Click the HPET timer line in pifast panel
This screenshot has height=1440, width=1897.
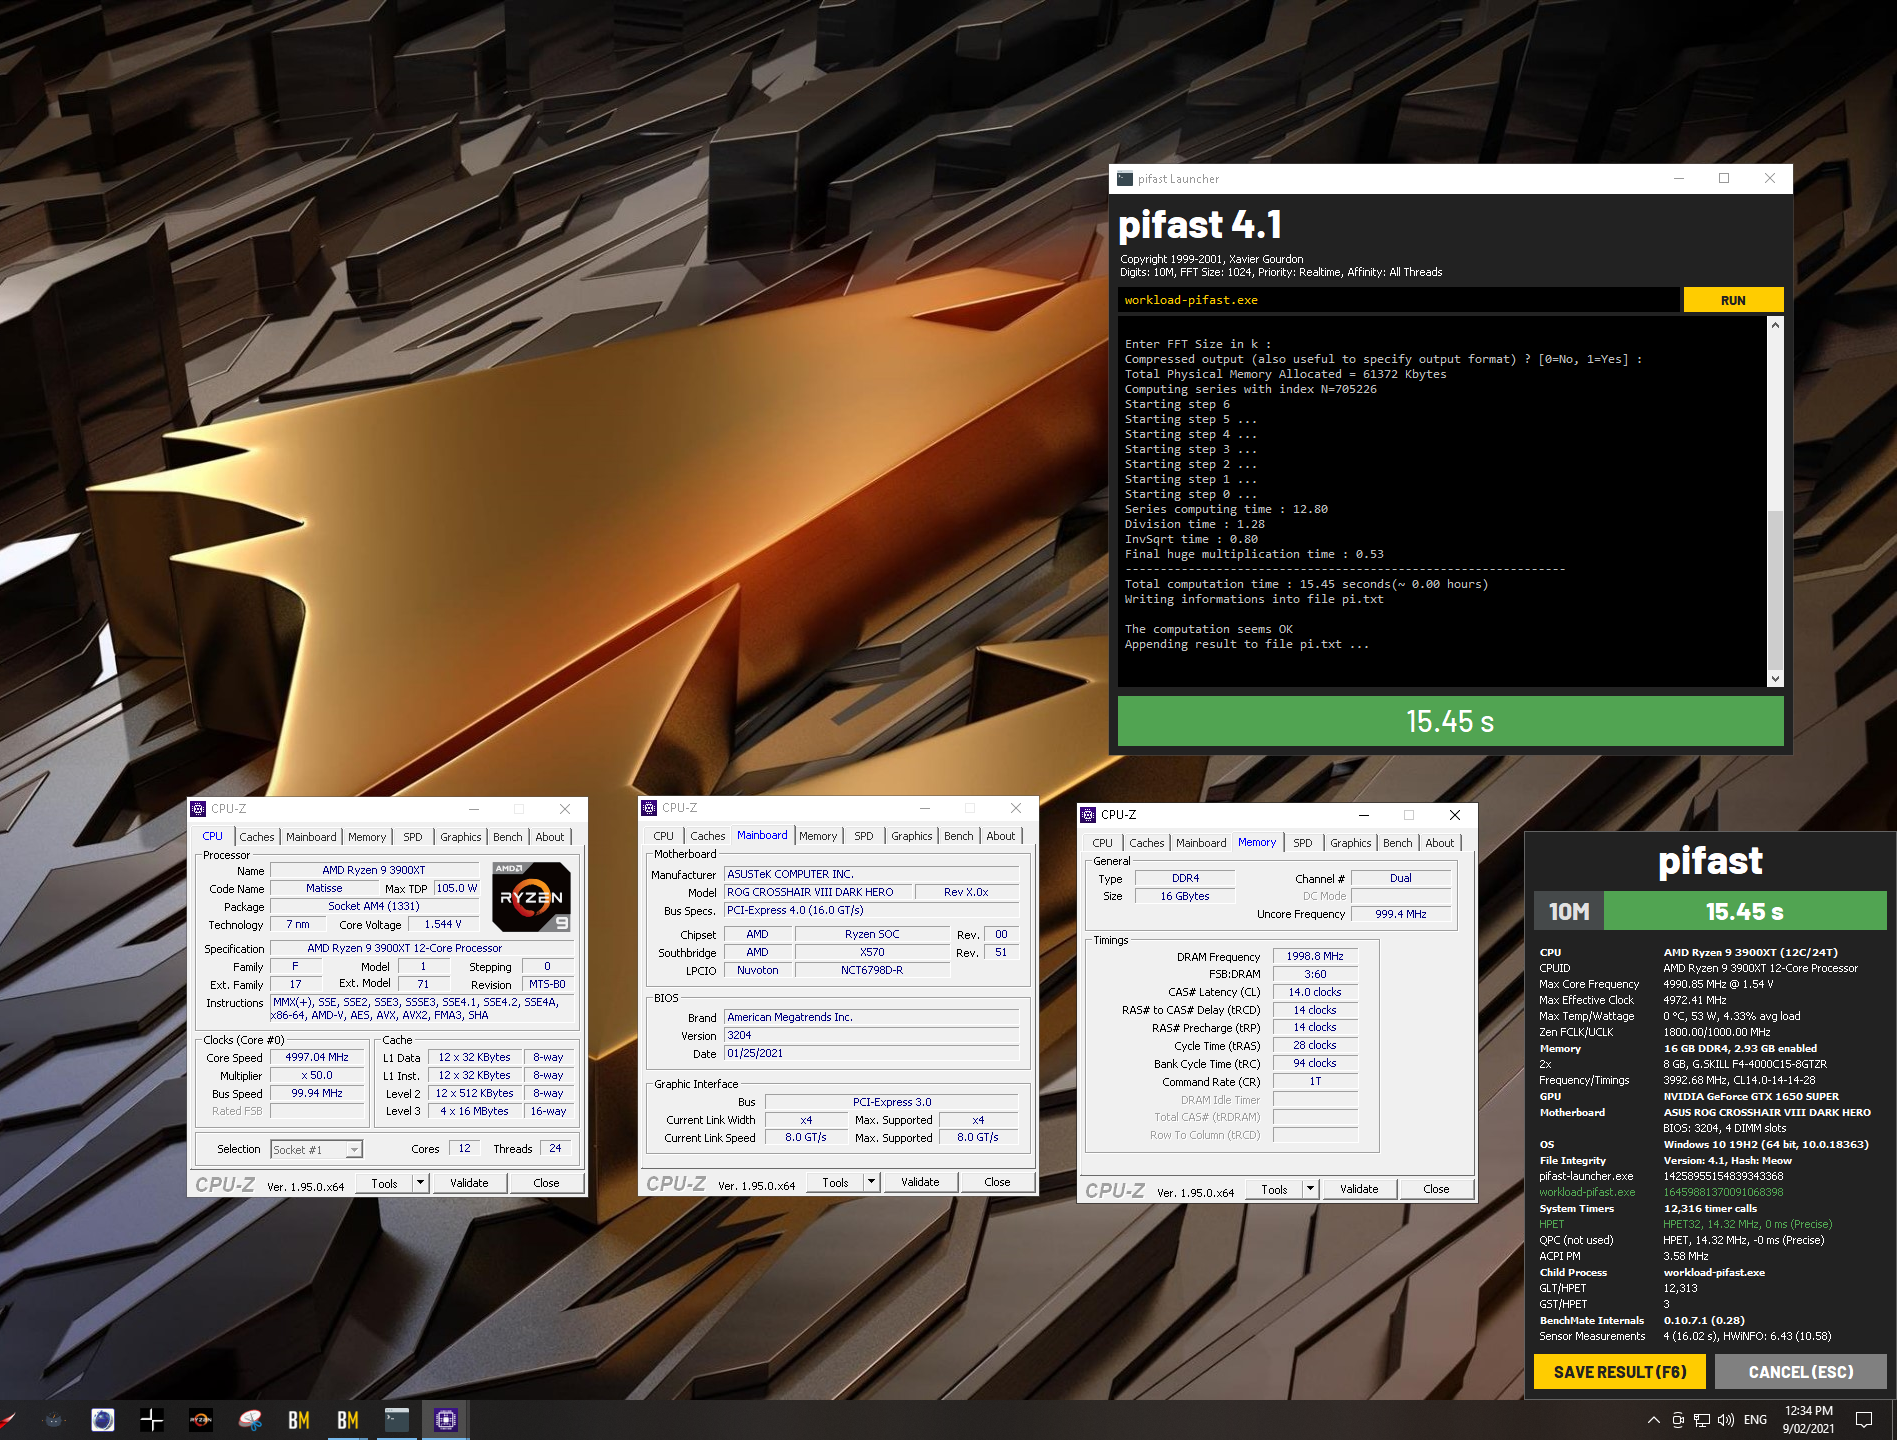click(1685, 1224)
